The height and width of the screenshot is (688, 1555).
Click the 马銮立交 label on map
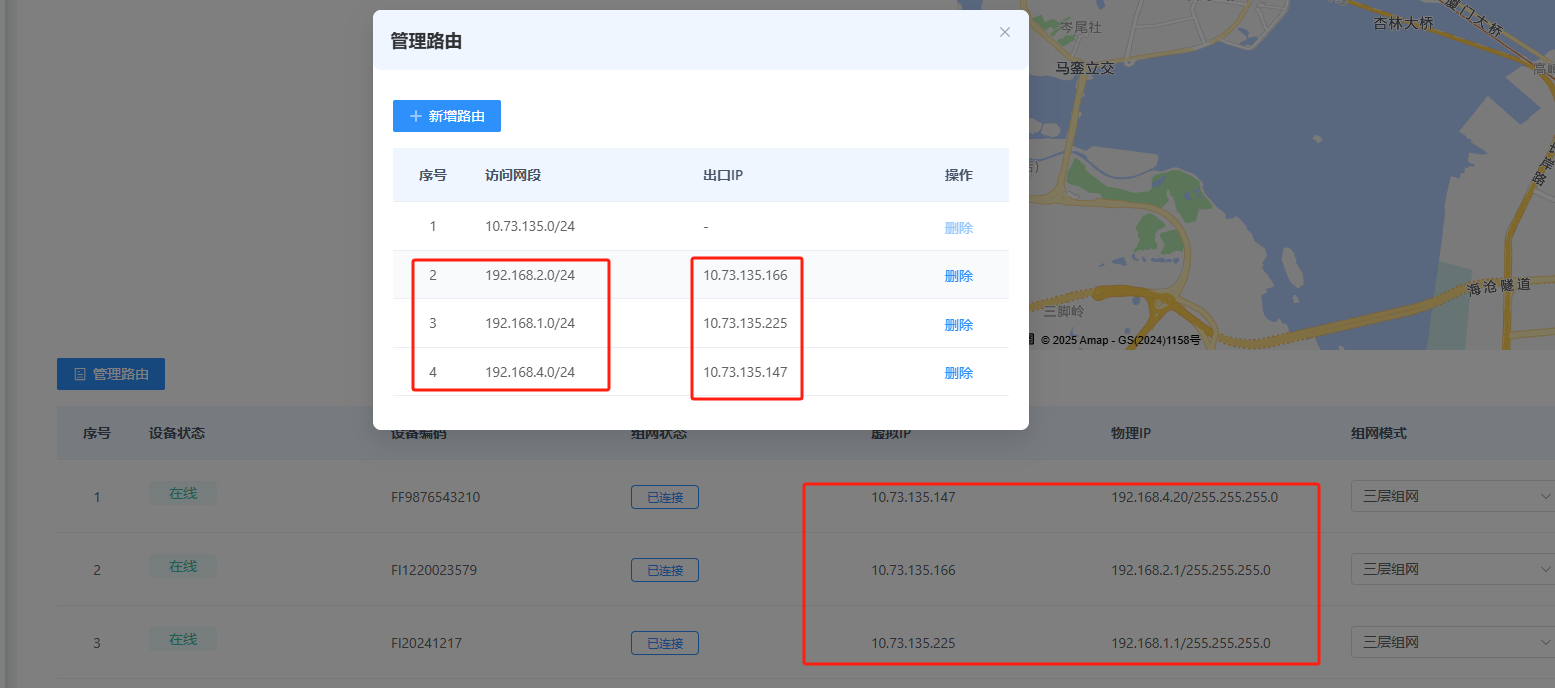pos(1085,68)
